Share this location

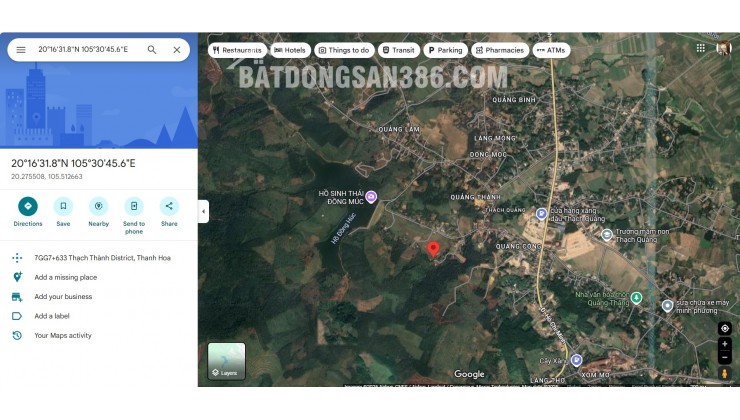pyautogui.click(x=169, y=212)
